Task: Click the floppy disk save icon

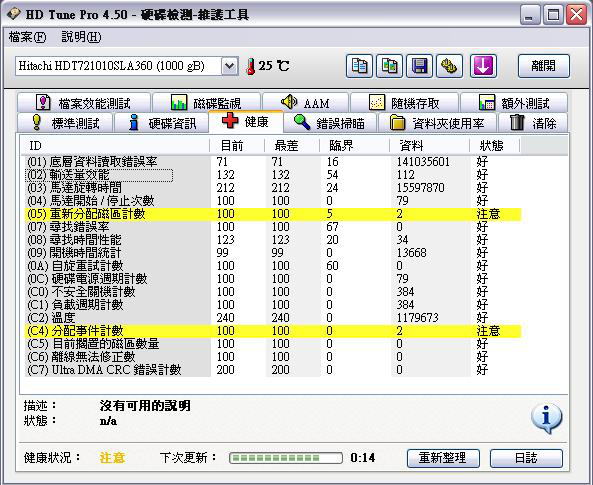Action: click(419, 66)
